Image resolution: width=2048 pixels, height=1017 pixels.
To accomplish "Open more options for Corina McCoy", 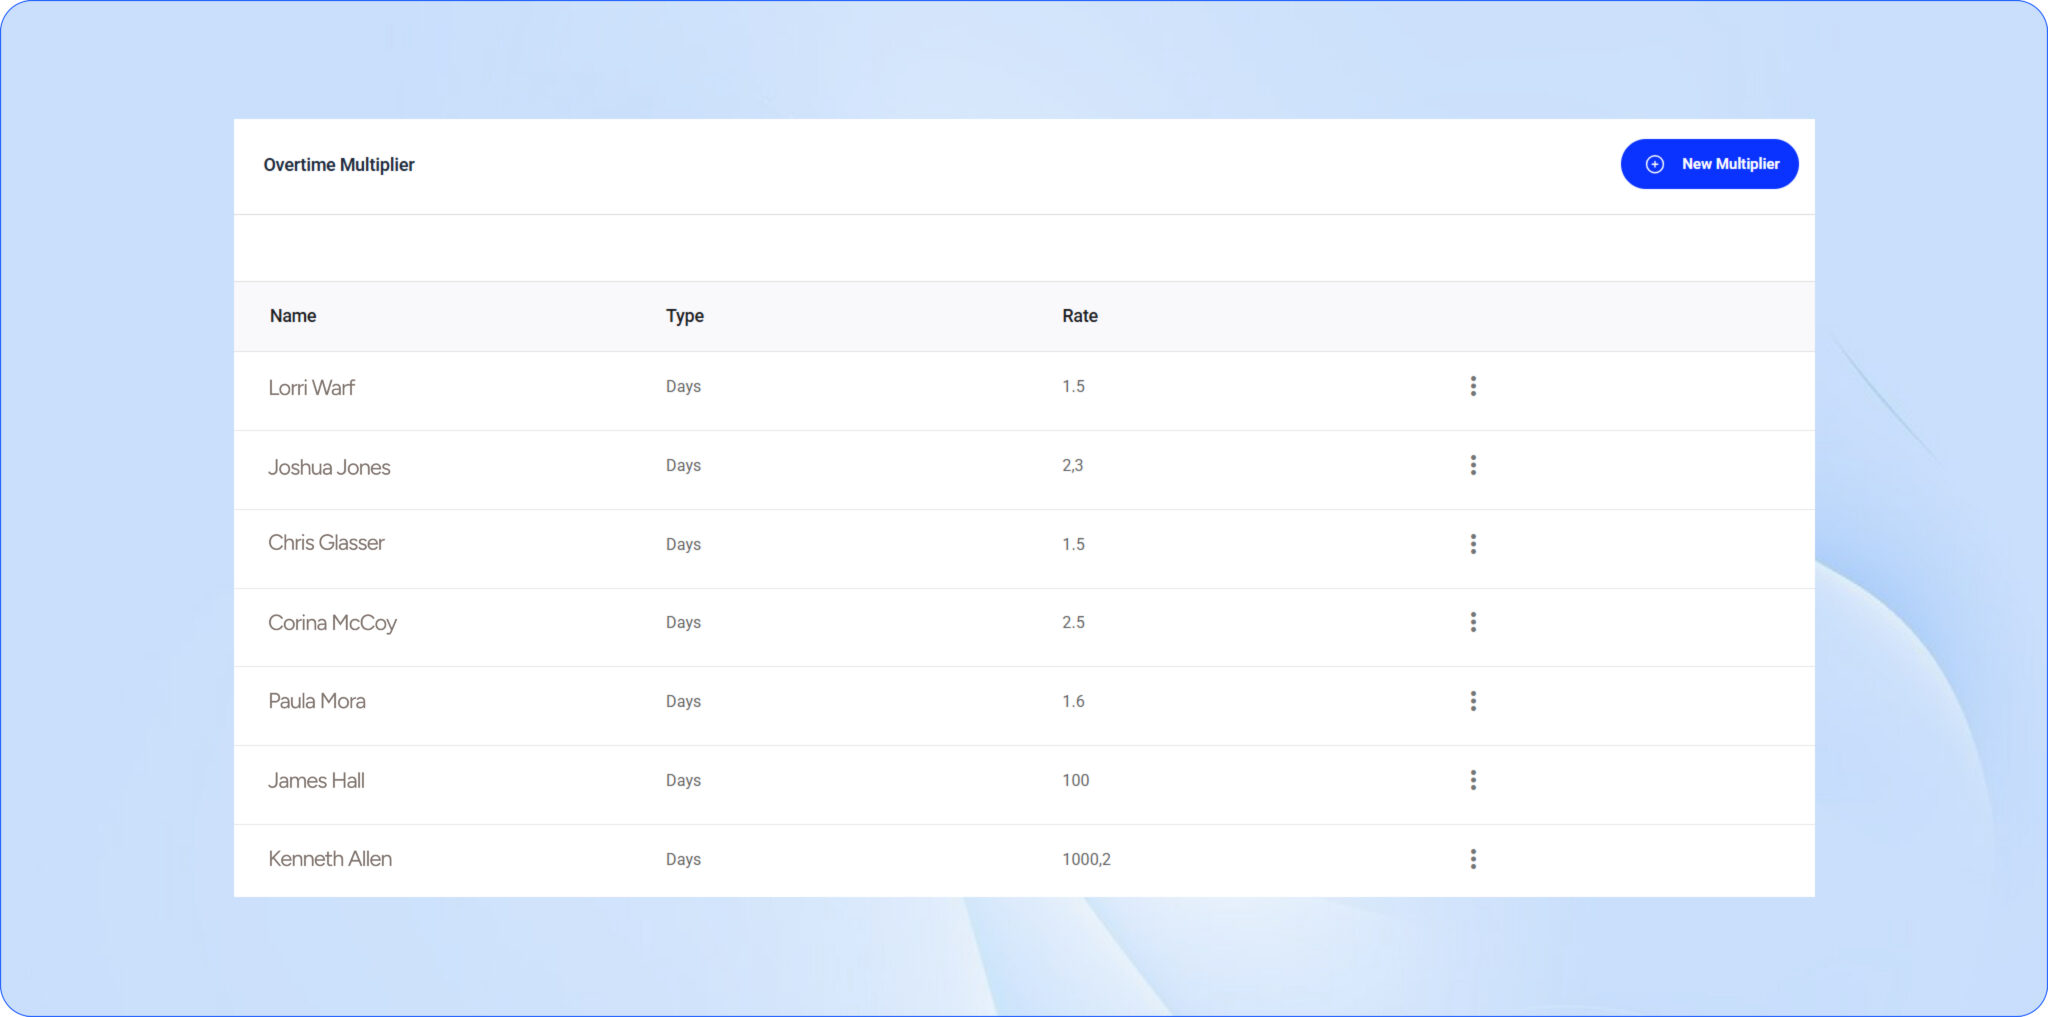I will [x=1473, y=622].
